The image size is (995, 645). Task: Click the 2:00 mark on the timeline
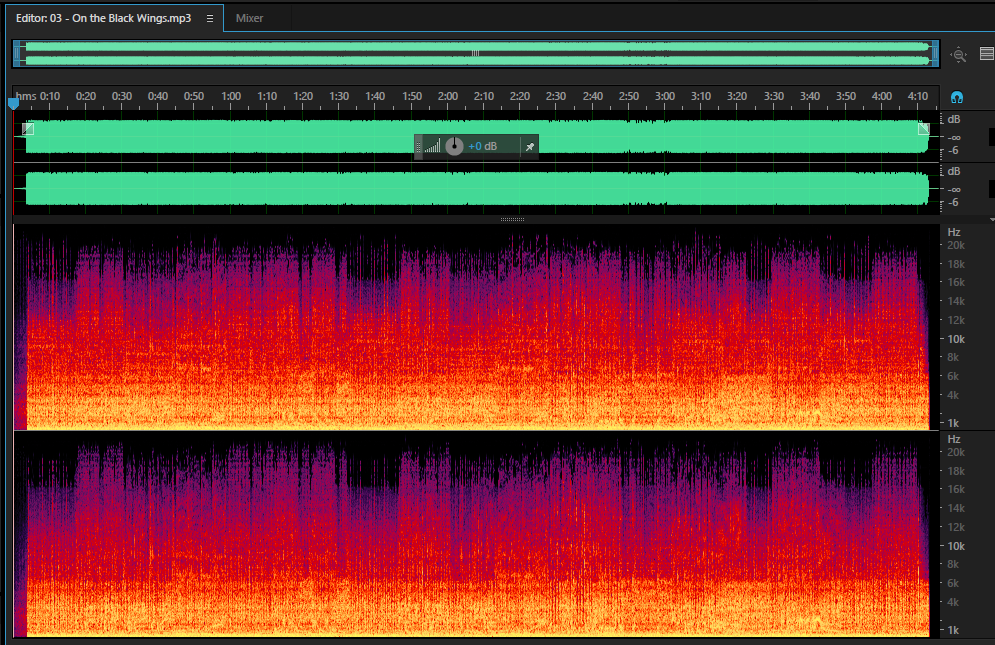(447, 96)
